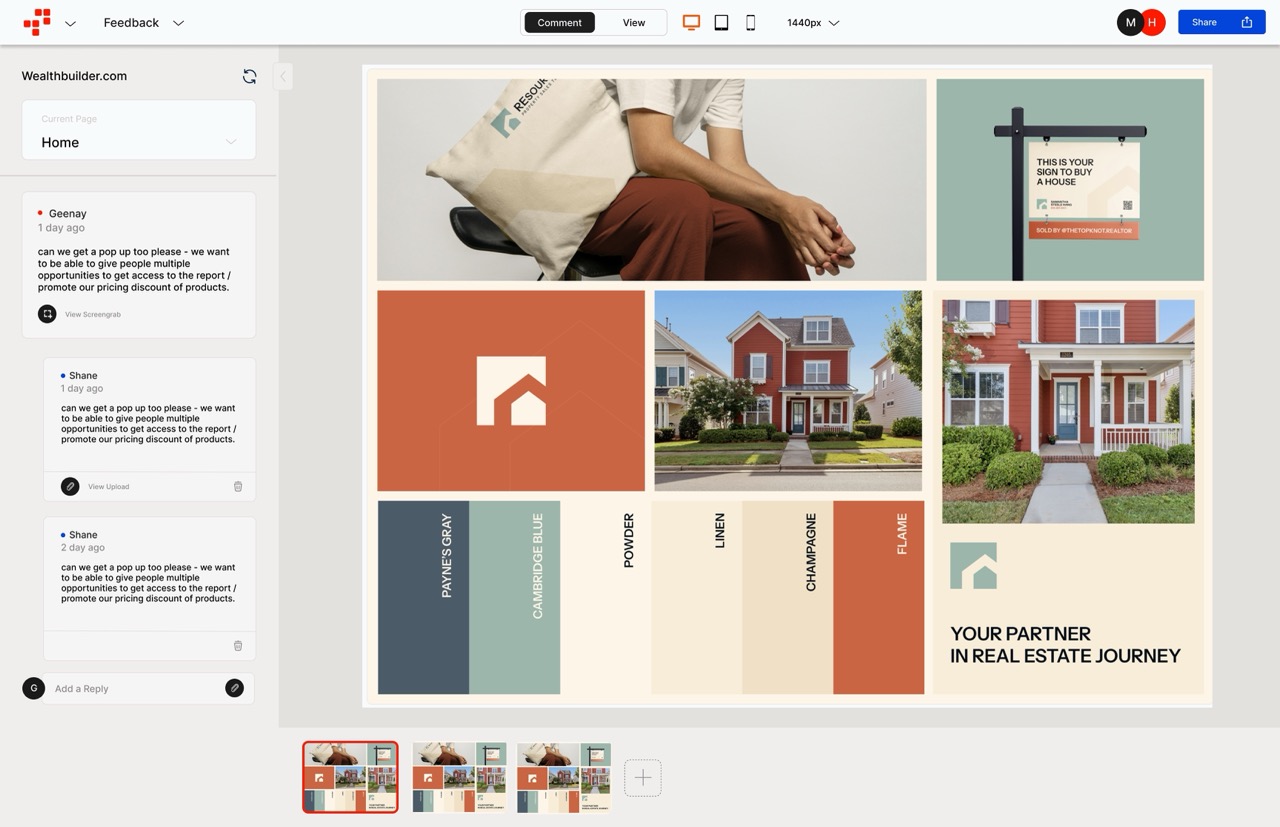This screenshot has height=827, width=1280.
Task: Click the pencil send icon in reply box
Action: point(234,688)
